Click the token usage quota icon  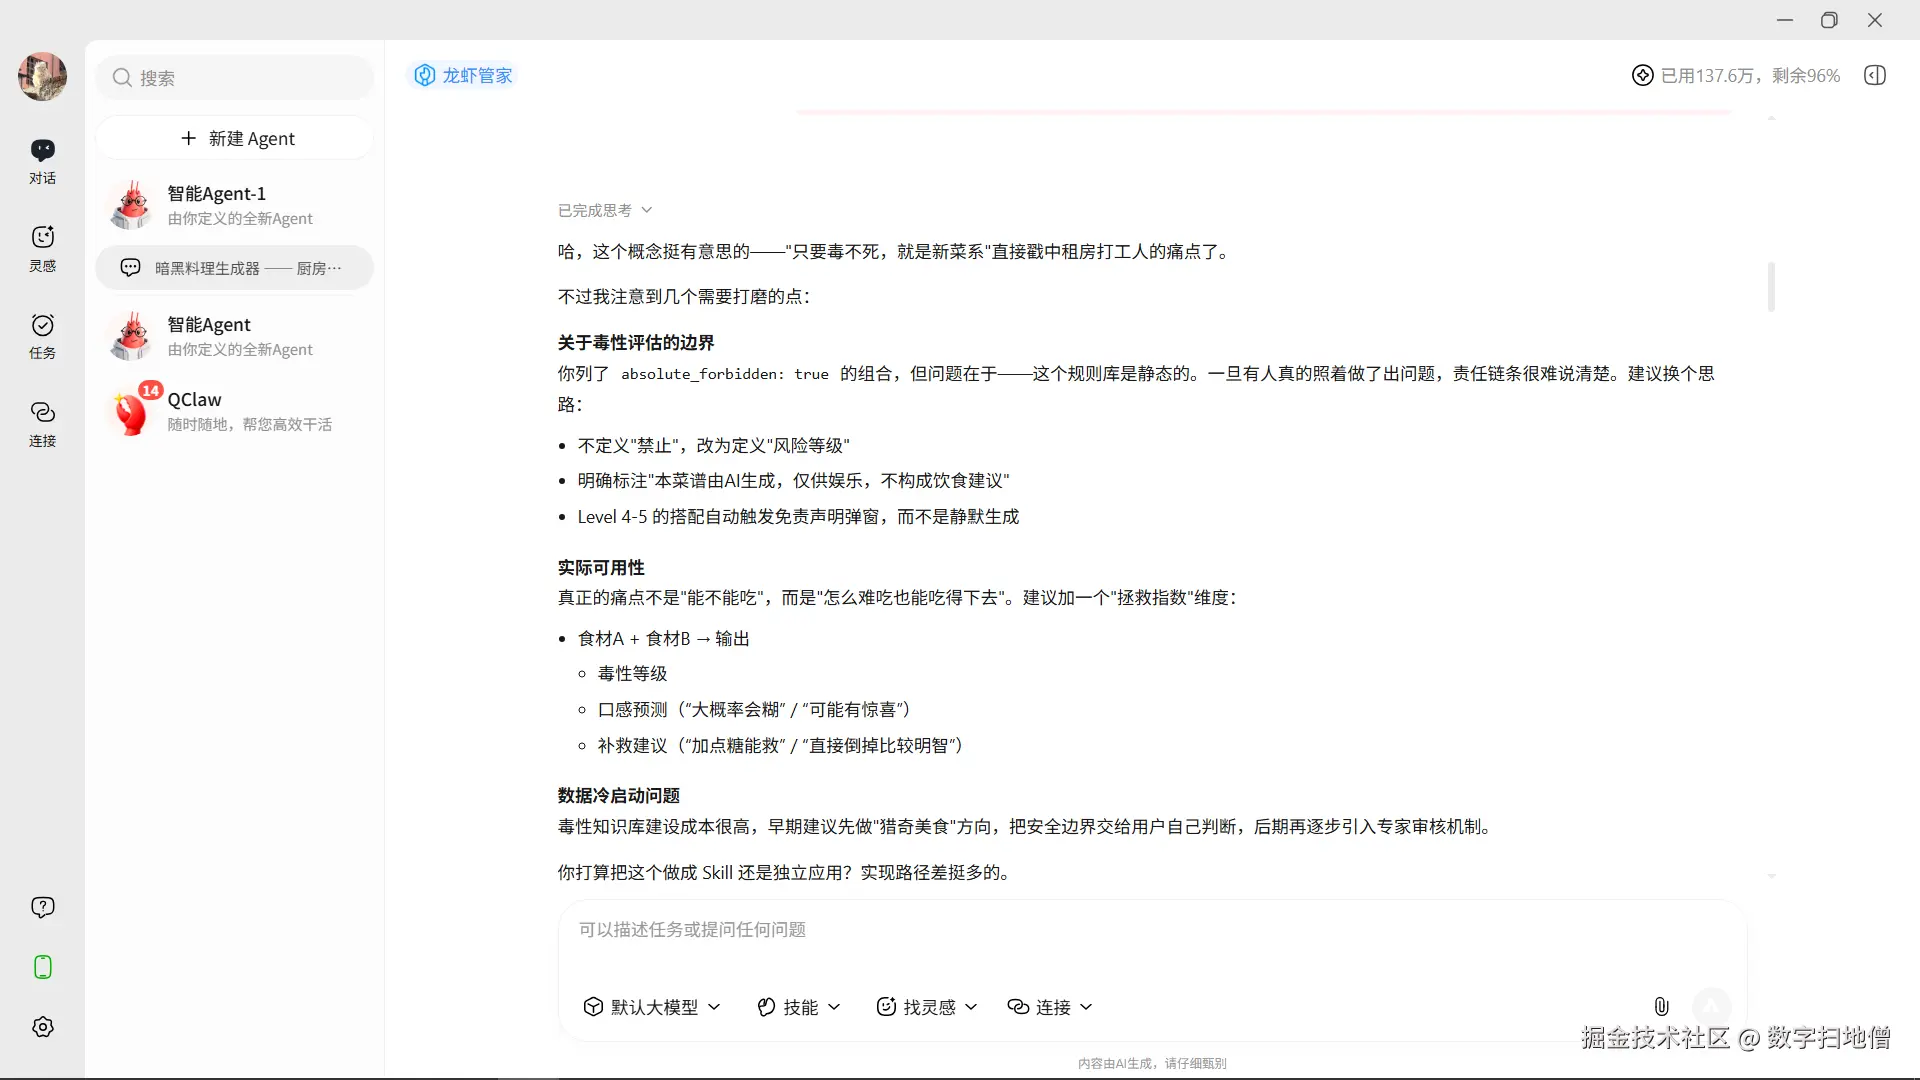pyautogui.click(x=1642, y=75)
